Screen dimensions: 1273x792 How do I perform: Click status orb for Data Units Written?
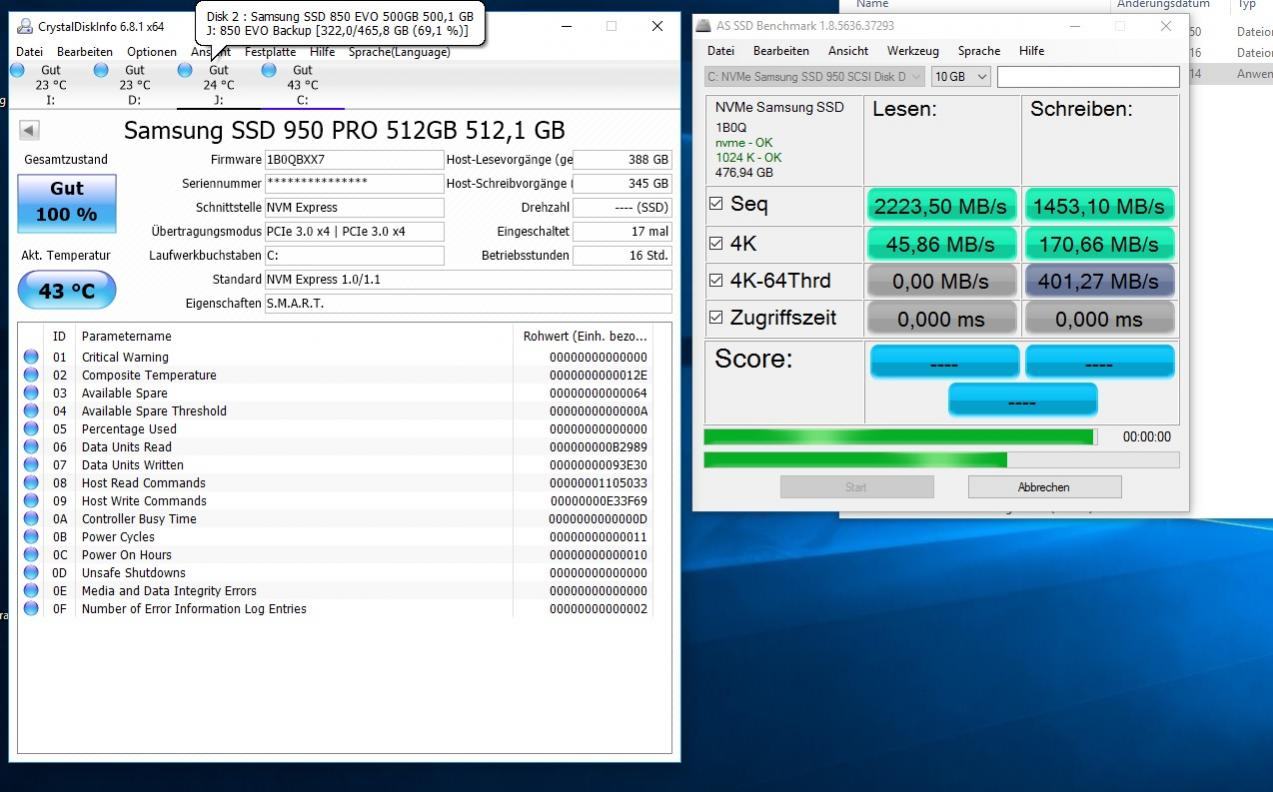pyautogui.click(x=31, y=465)
